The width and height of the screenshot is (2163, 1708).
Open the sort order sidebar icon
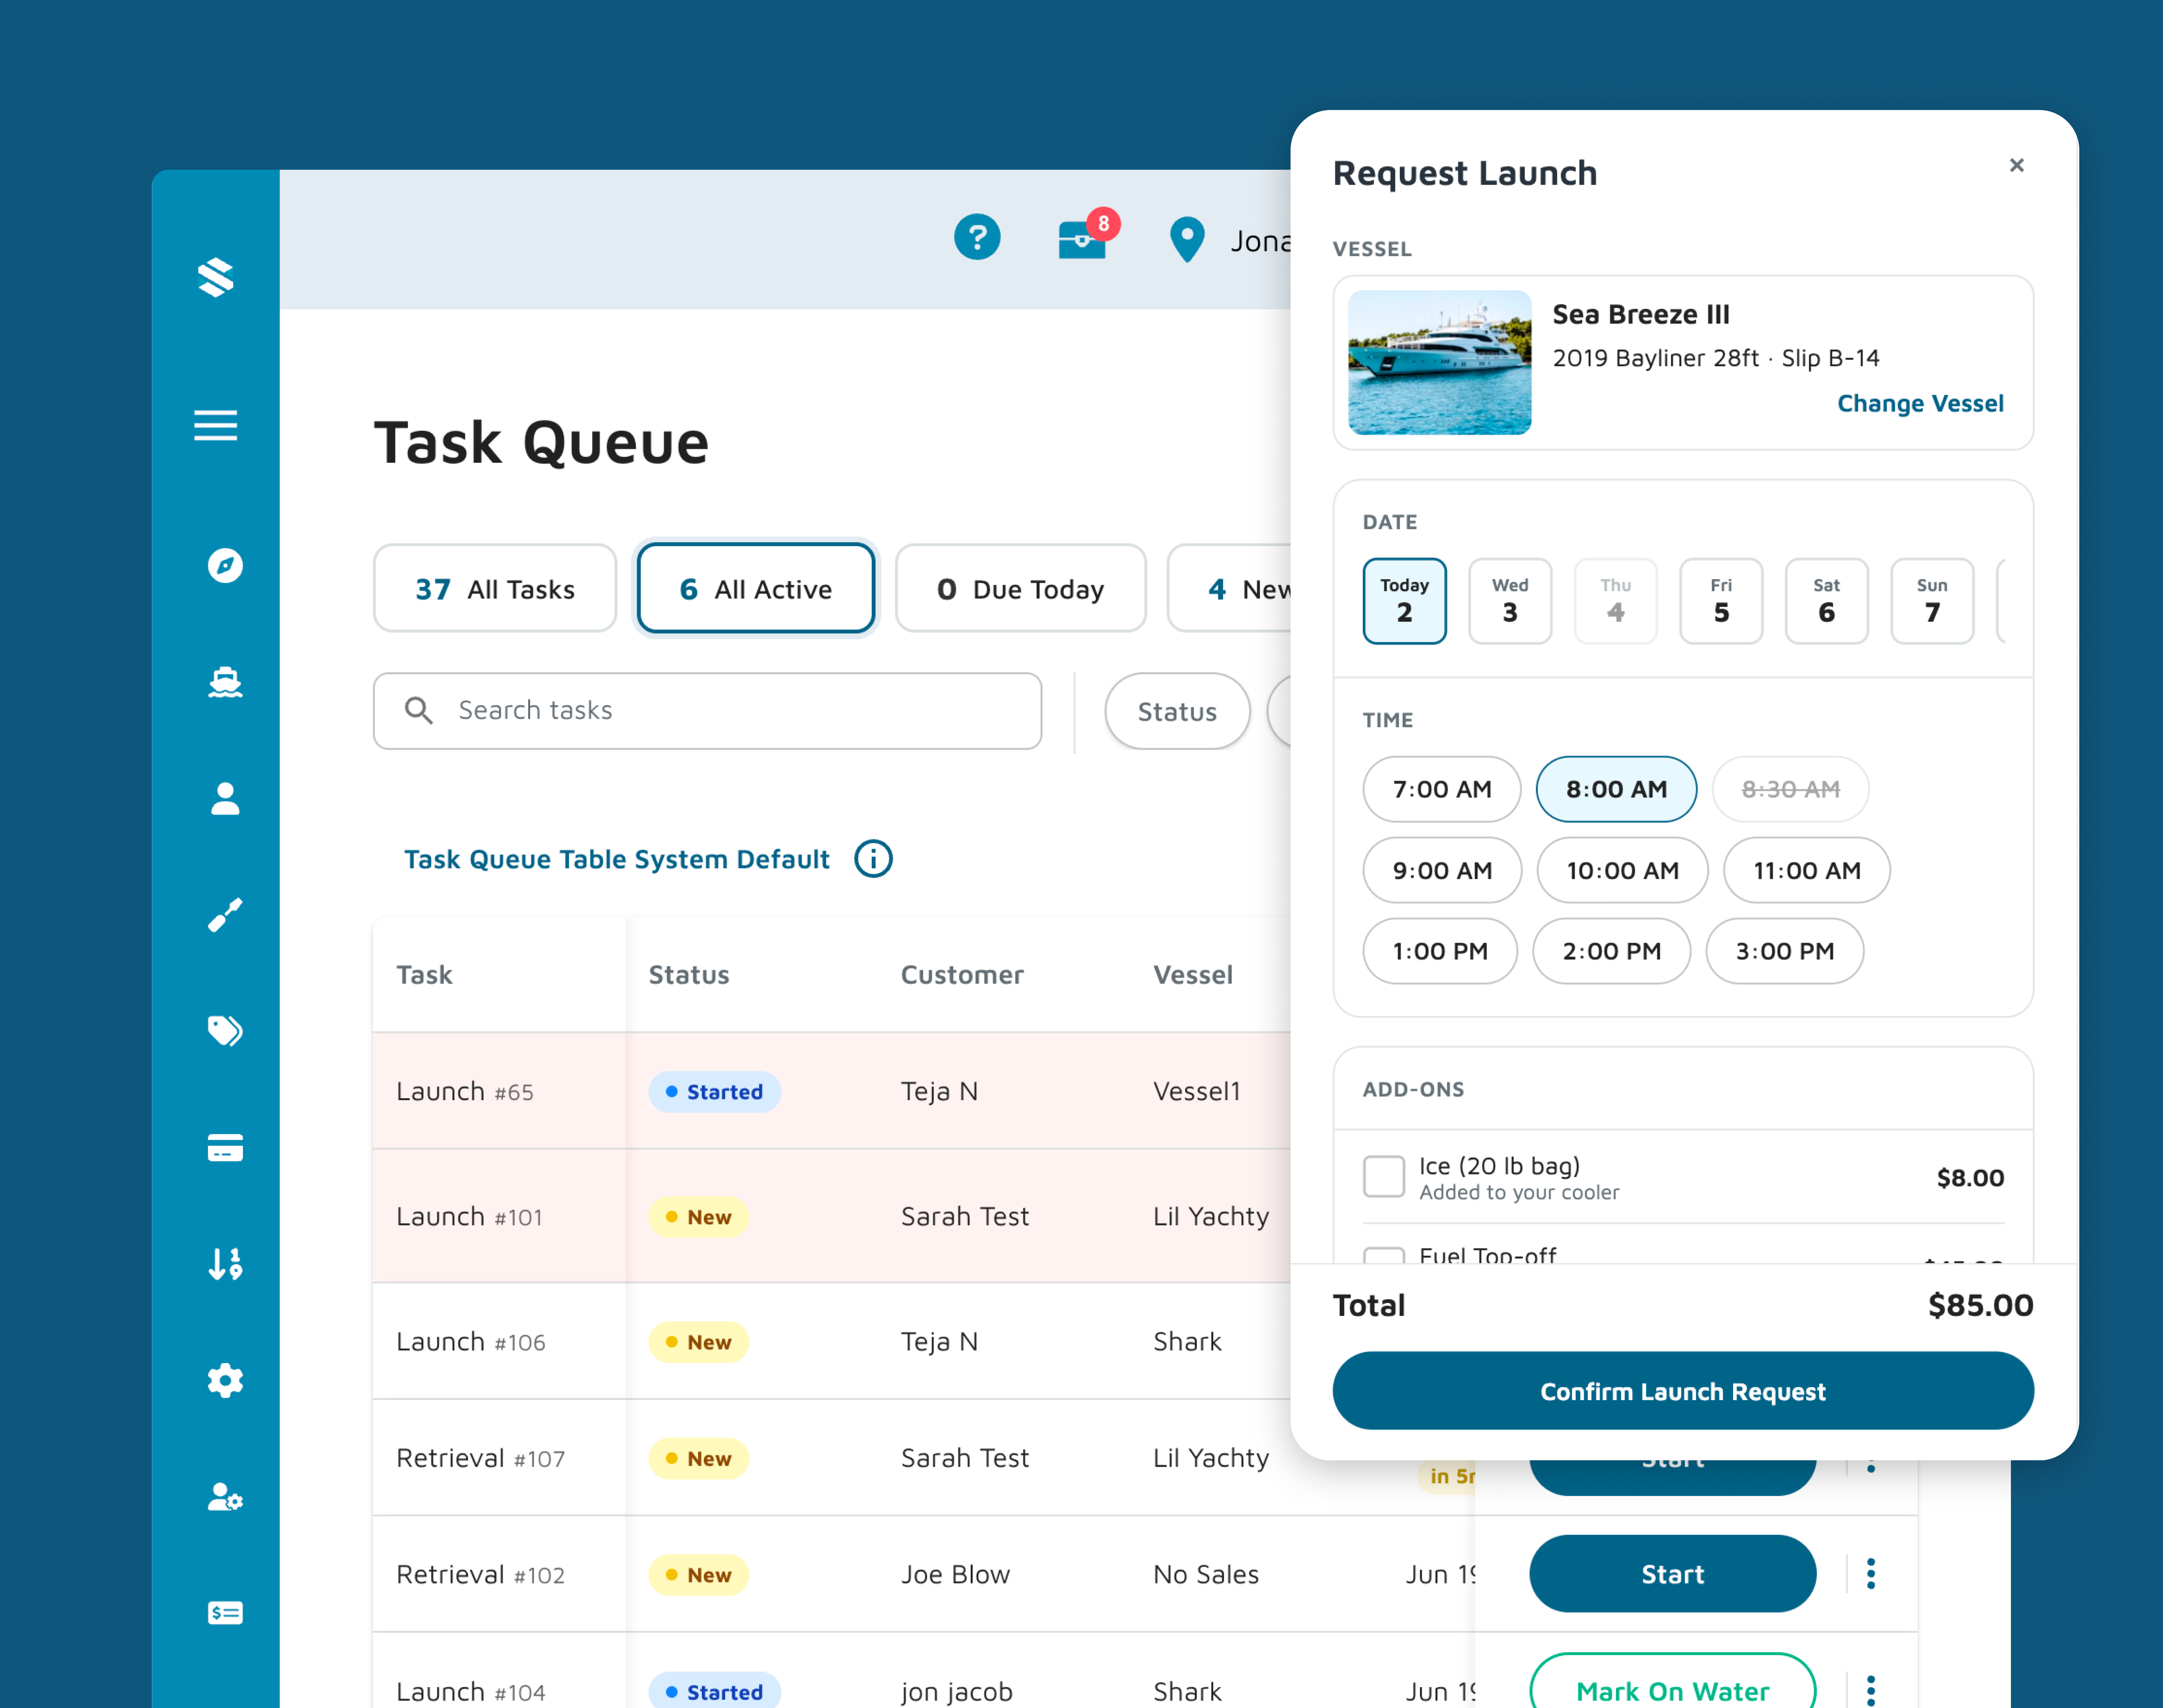225,1264
